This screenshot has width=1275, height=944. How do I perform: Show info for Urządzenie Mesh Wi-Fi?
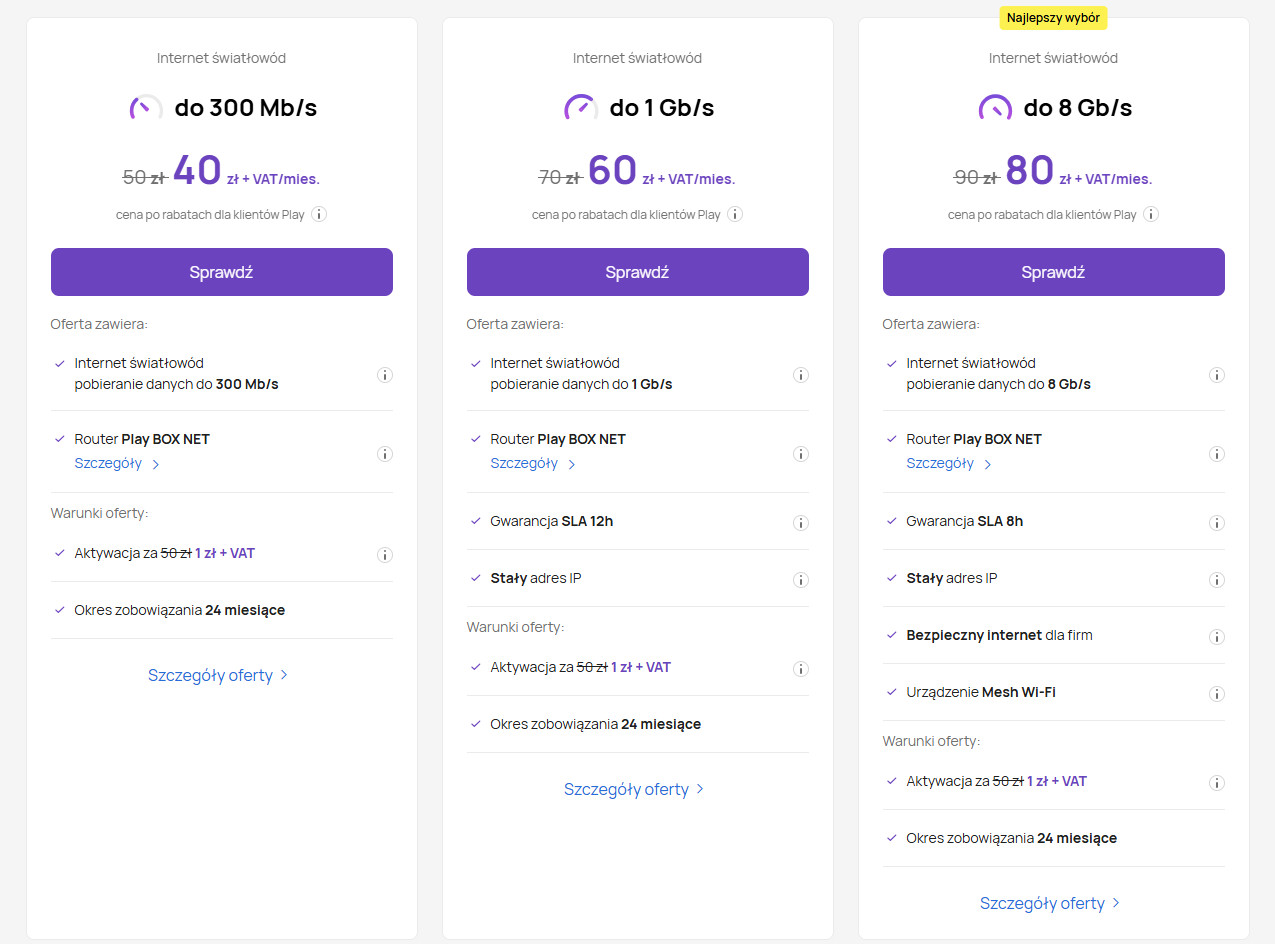[x=1216, y=693]
